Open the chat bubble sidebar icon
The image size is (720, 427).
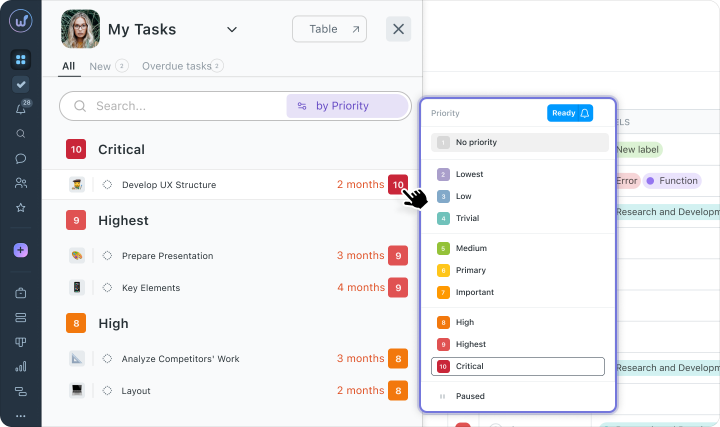pos(21,158)
